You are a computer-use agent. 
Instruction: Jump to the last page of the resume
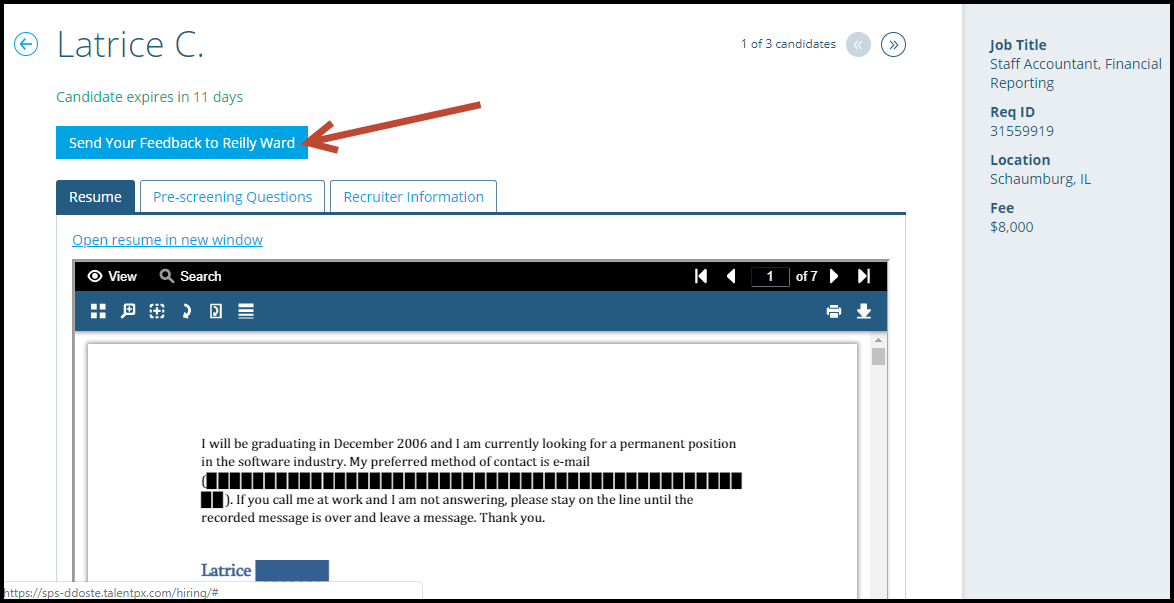(x=865, y=276)
